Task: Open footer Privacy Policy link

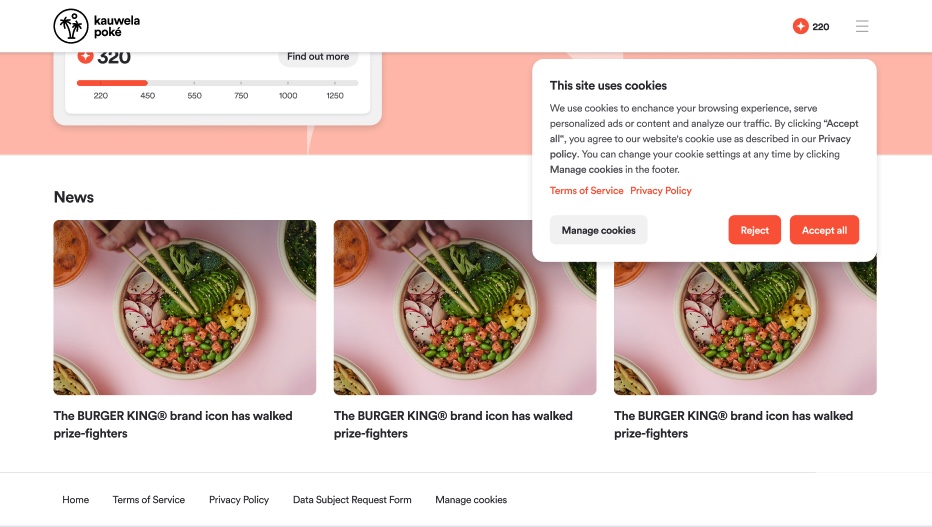Action: [239, 500]
